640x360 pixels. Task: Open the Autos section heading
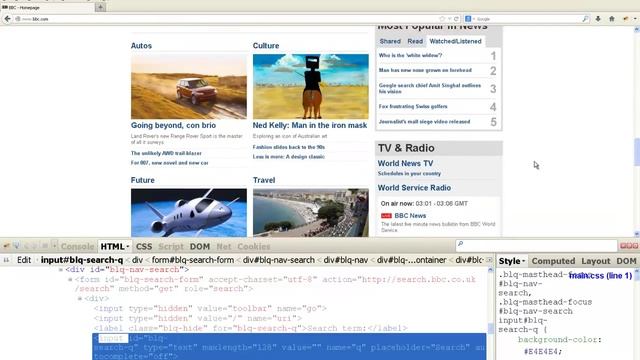click(x=141, y=46)
